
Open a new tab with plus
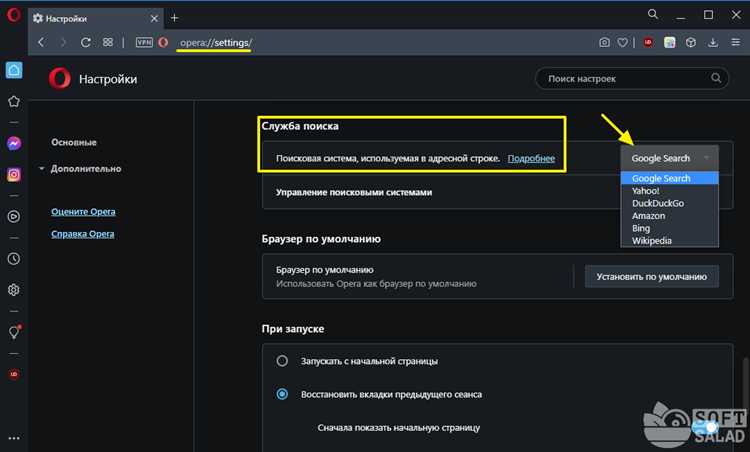tap(175, 18)
